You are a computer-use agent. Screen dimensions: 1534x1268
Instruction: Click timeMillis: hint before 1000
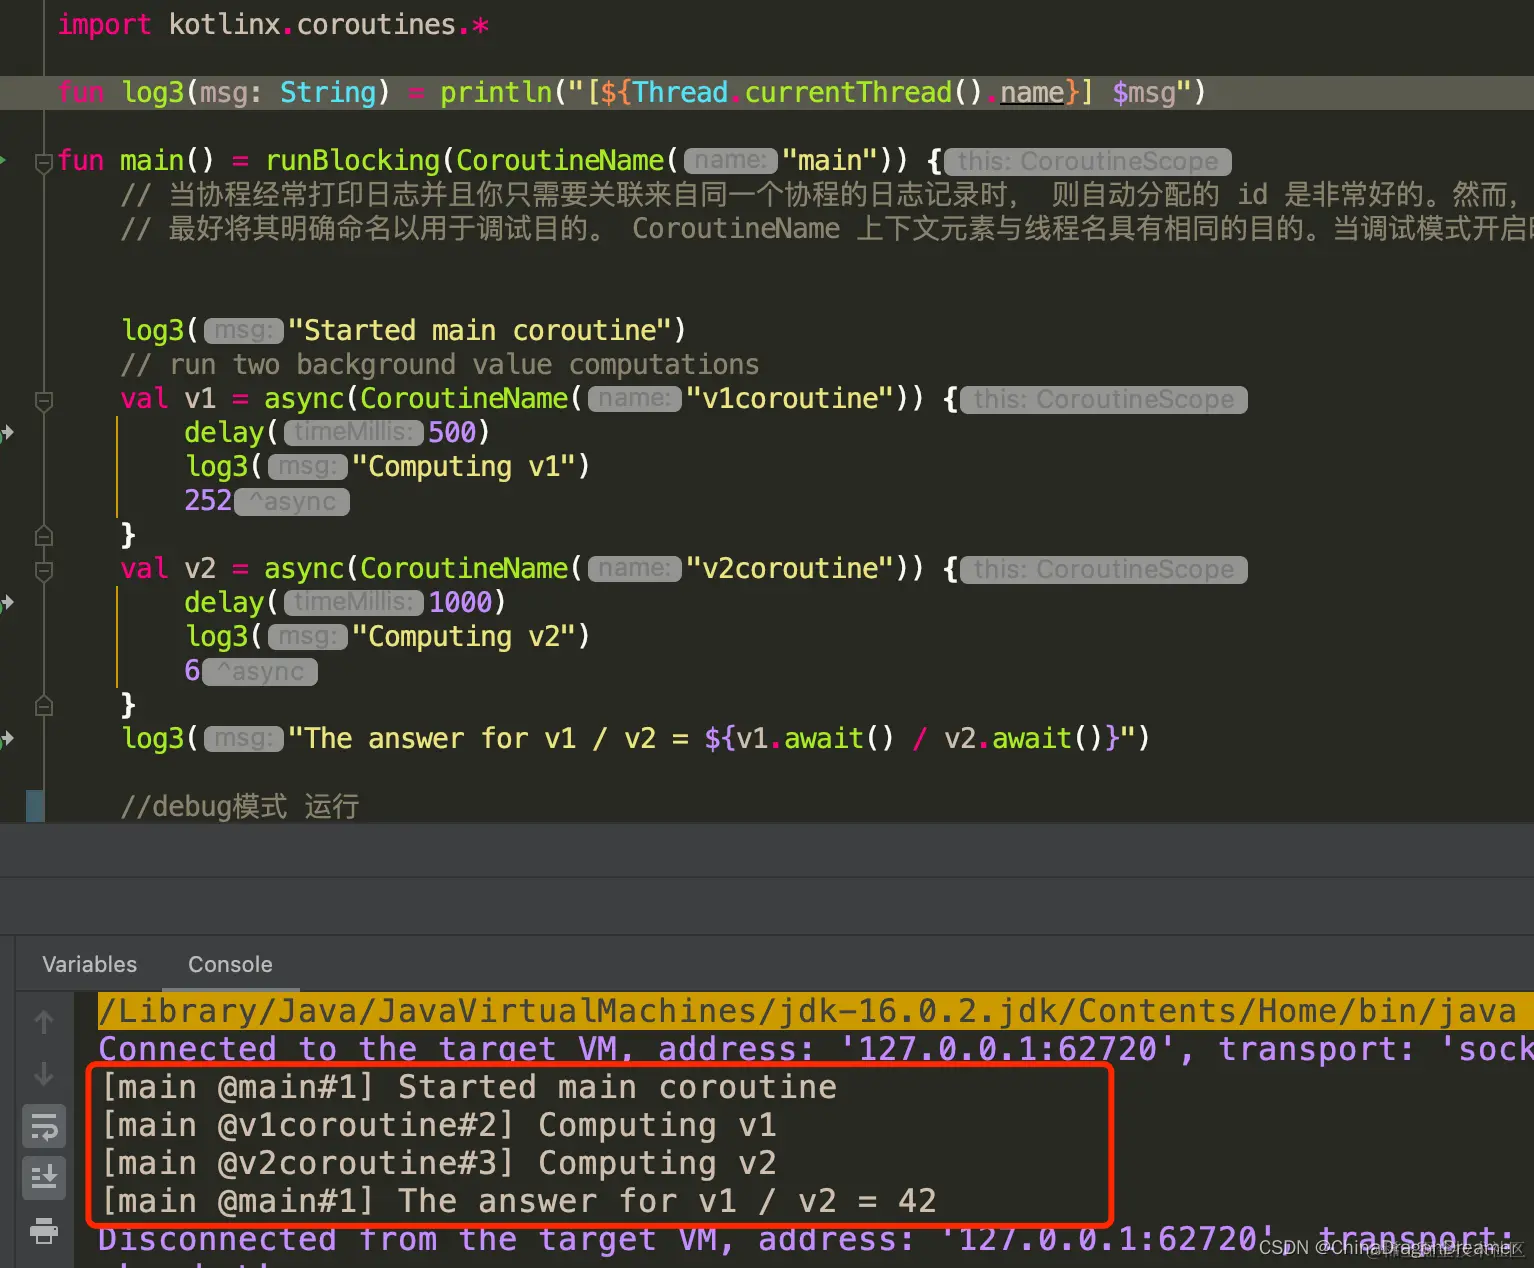354,603
